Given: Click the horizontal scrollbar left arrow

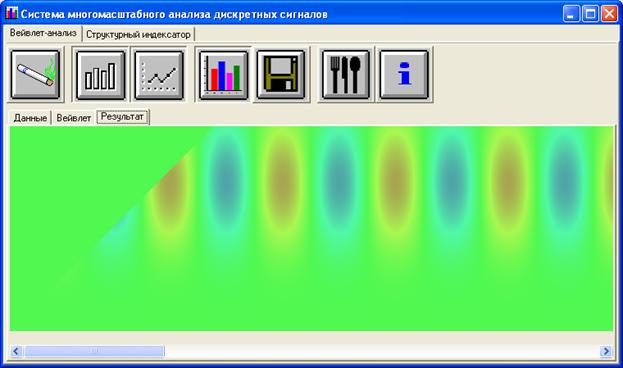Looking at the screenshot, I should coord(16,351).
